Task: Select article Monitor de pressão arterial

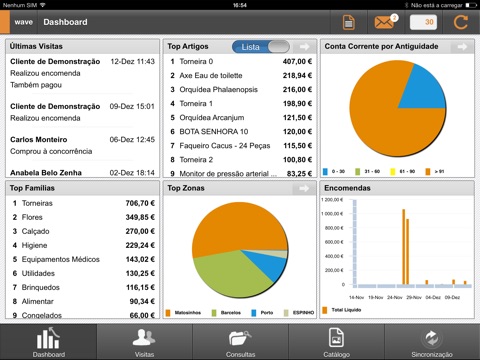Action: point(240,172)
